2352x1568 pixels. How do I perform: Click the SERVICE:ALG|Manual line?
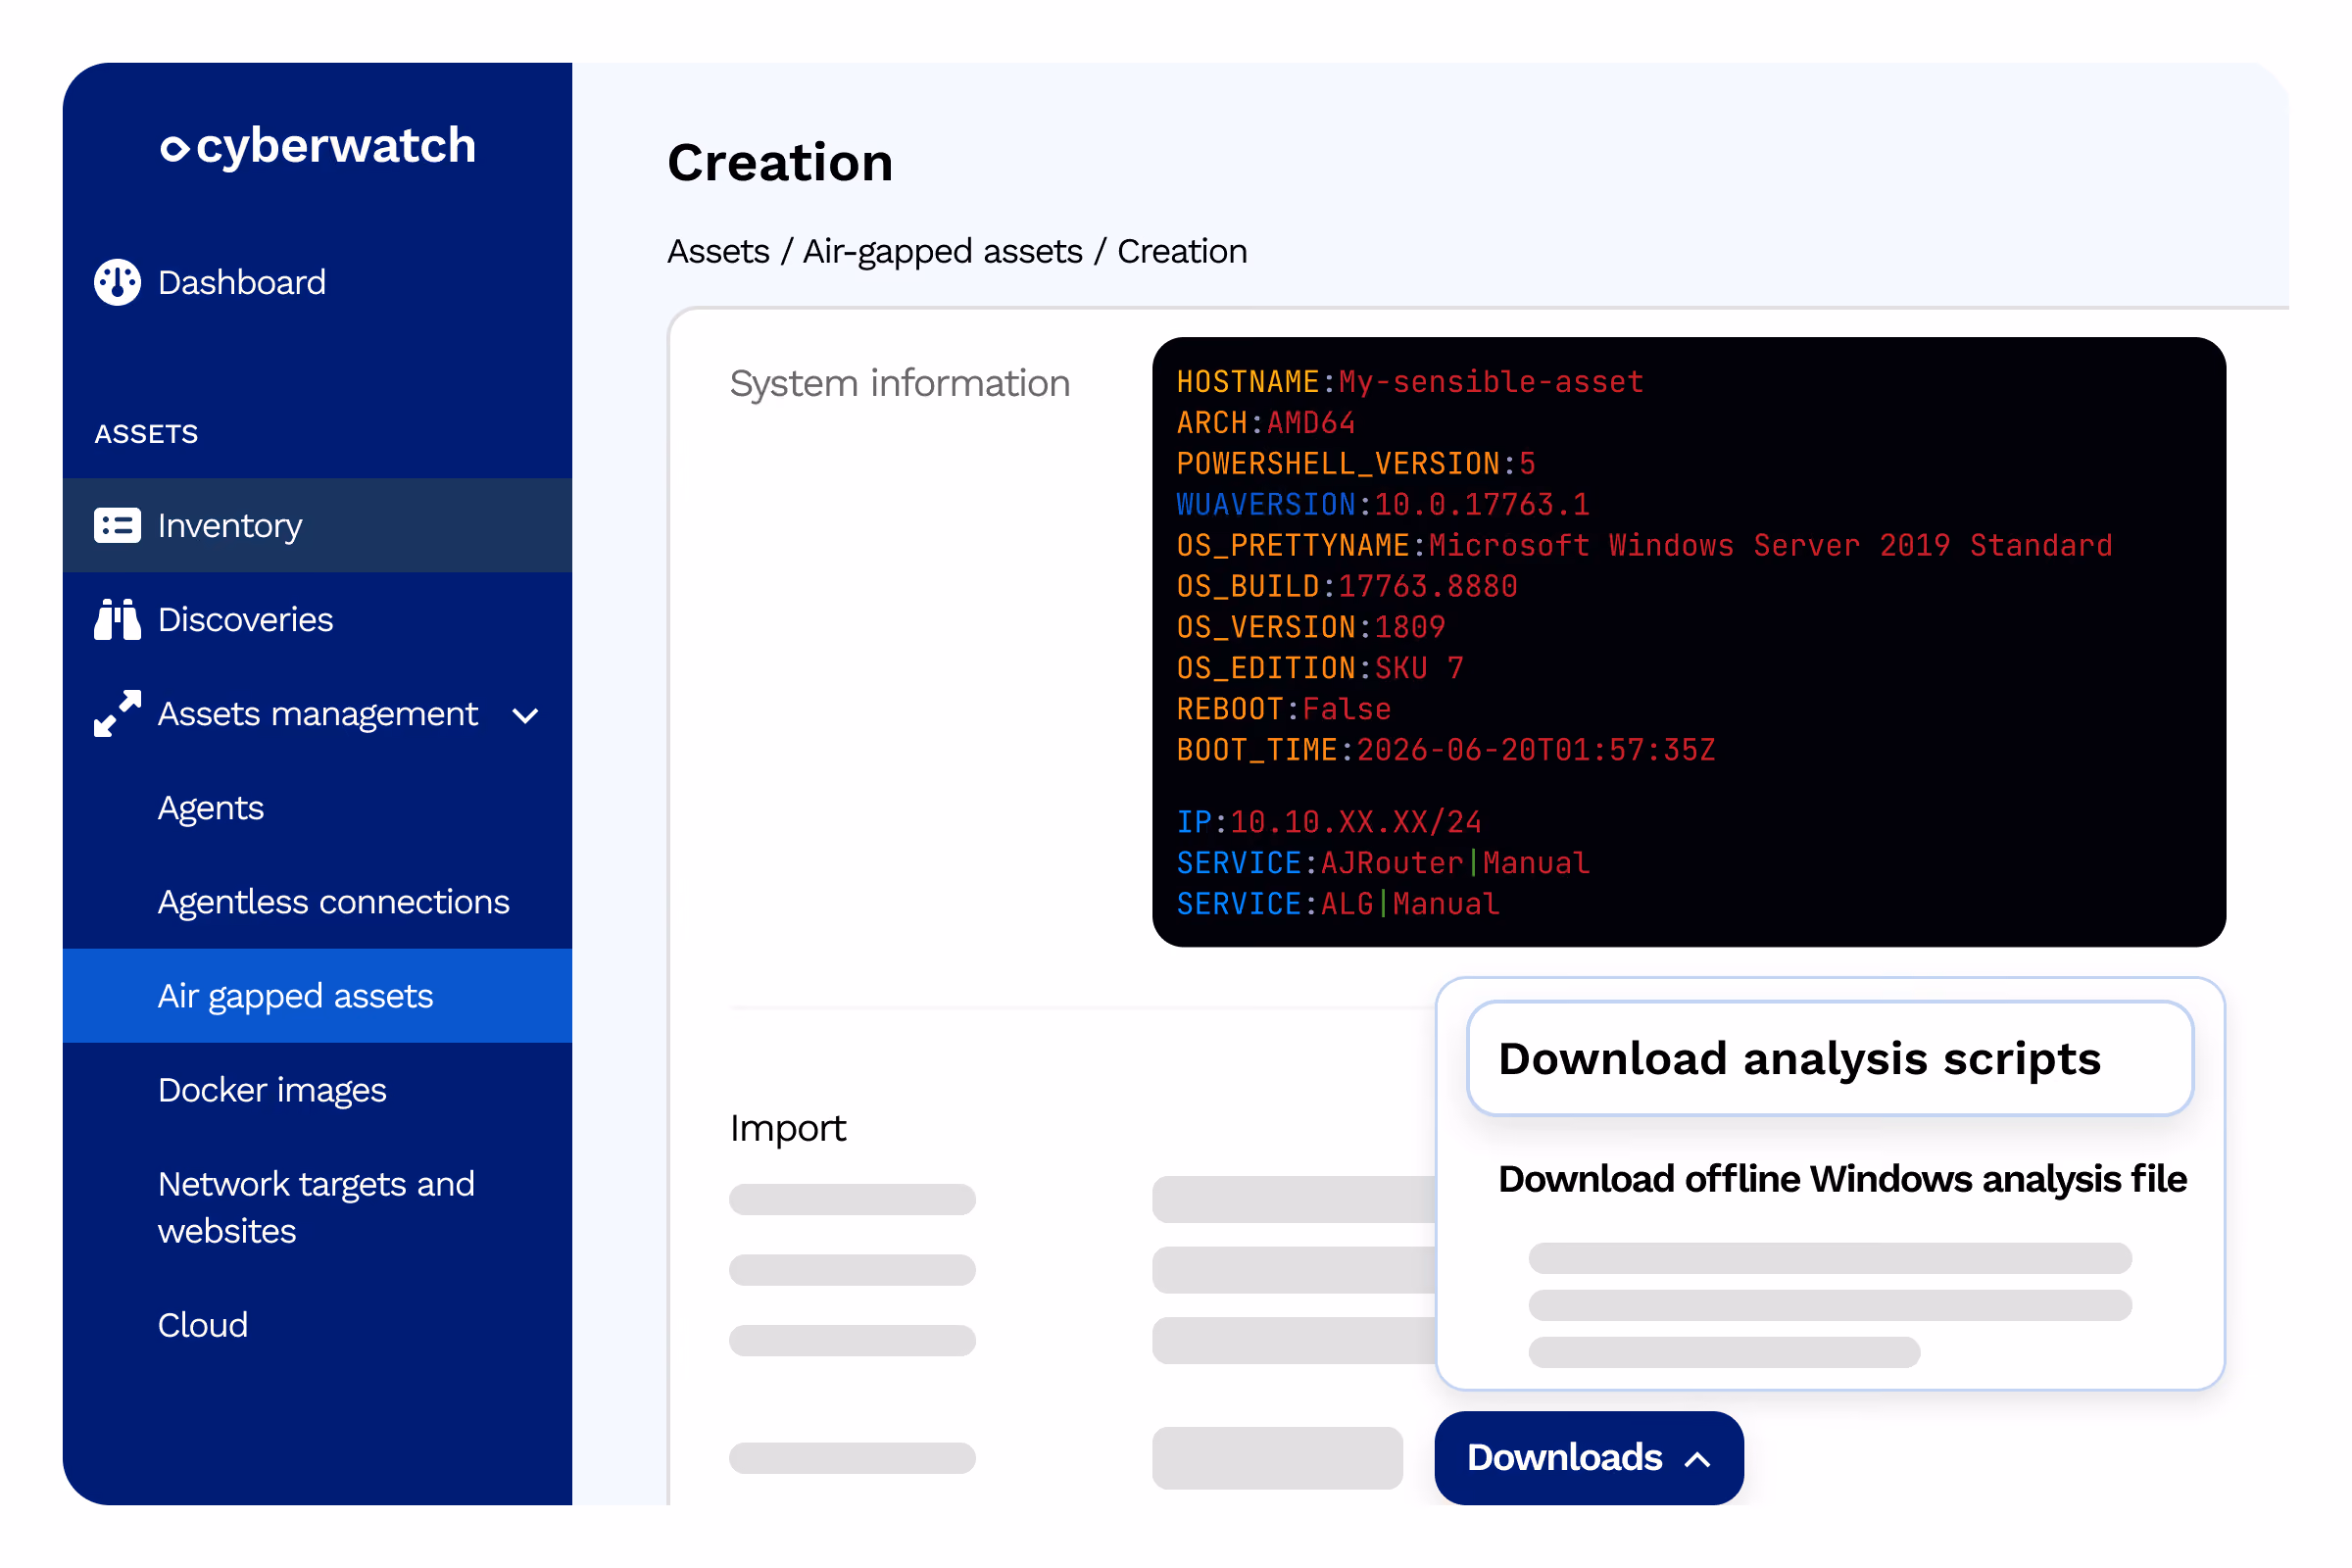(1338, 905)
